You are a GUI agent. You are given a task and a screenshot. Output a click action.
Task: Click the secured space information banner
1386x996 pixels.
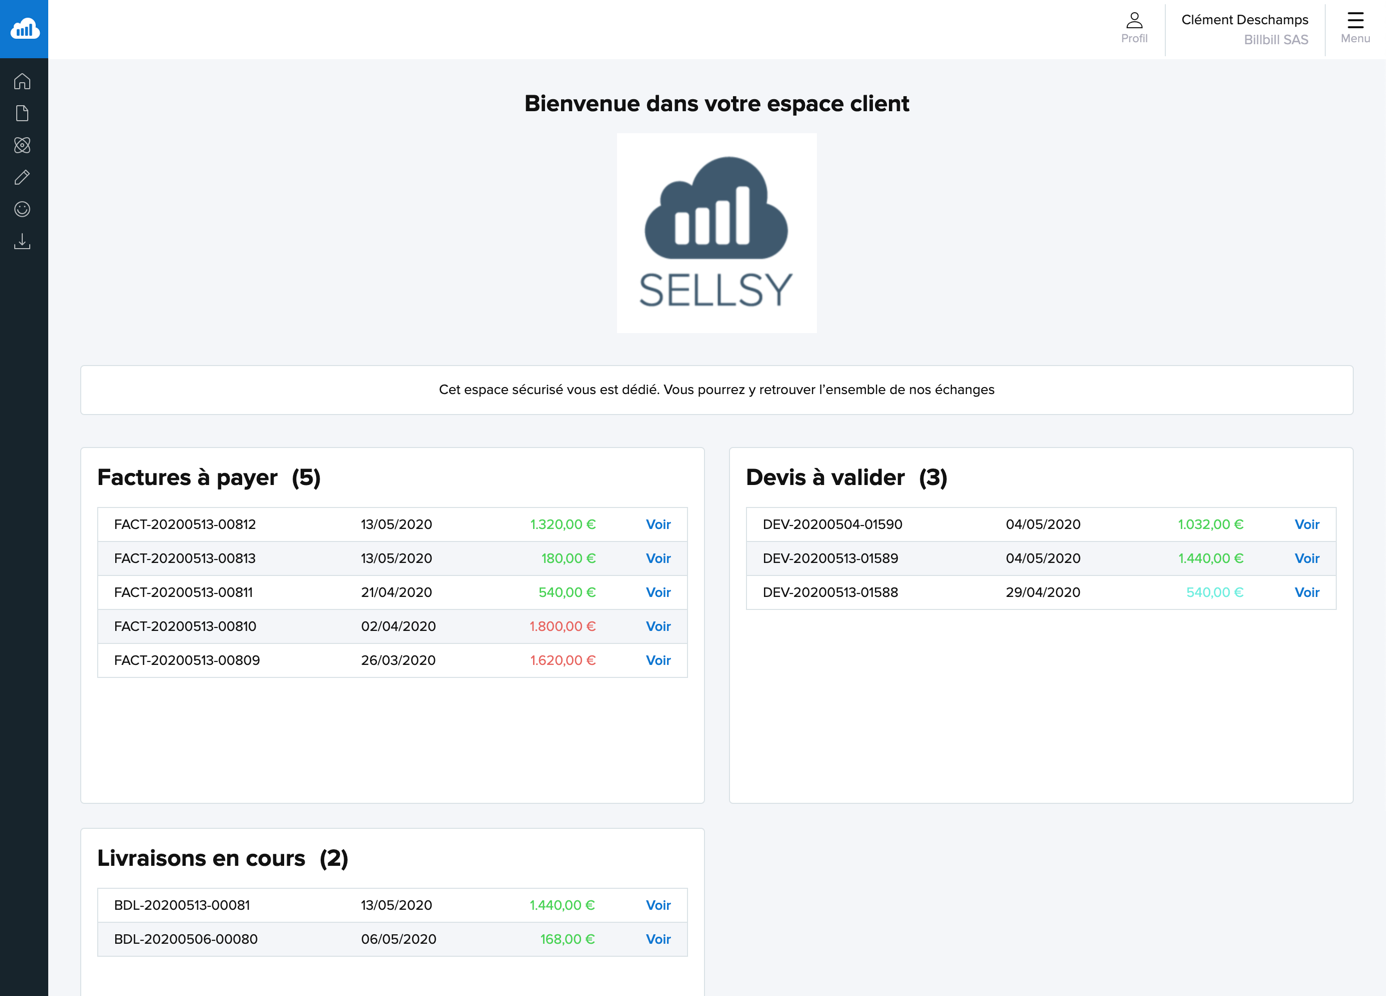(x=717, y=390)
